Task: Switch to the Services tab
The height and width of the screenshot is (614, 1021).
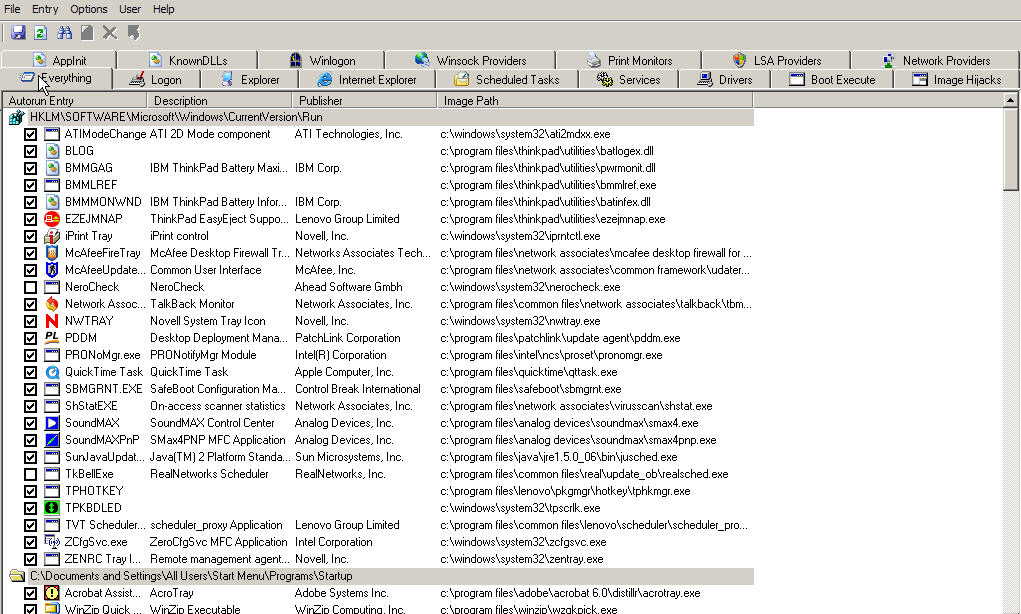Action: click(x=628, y=79)
